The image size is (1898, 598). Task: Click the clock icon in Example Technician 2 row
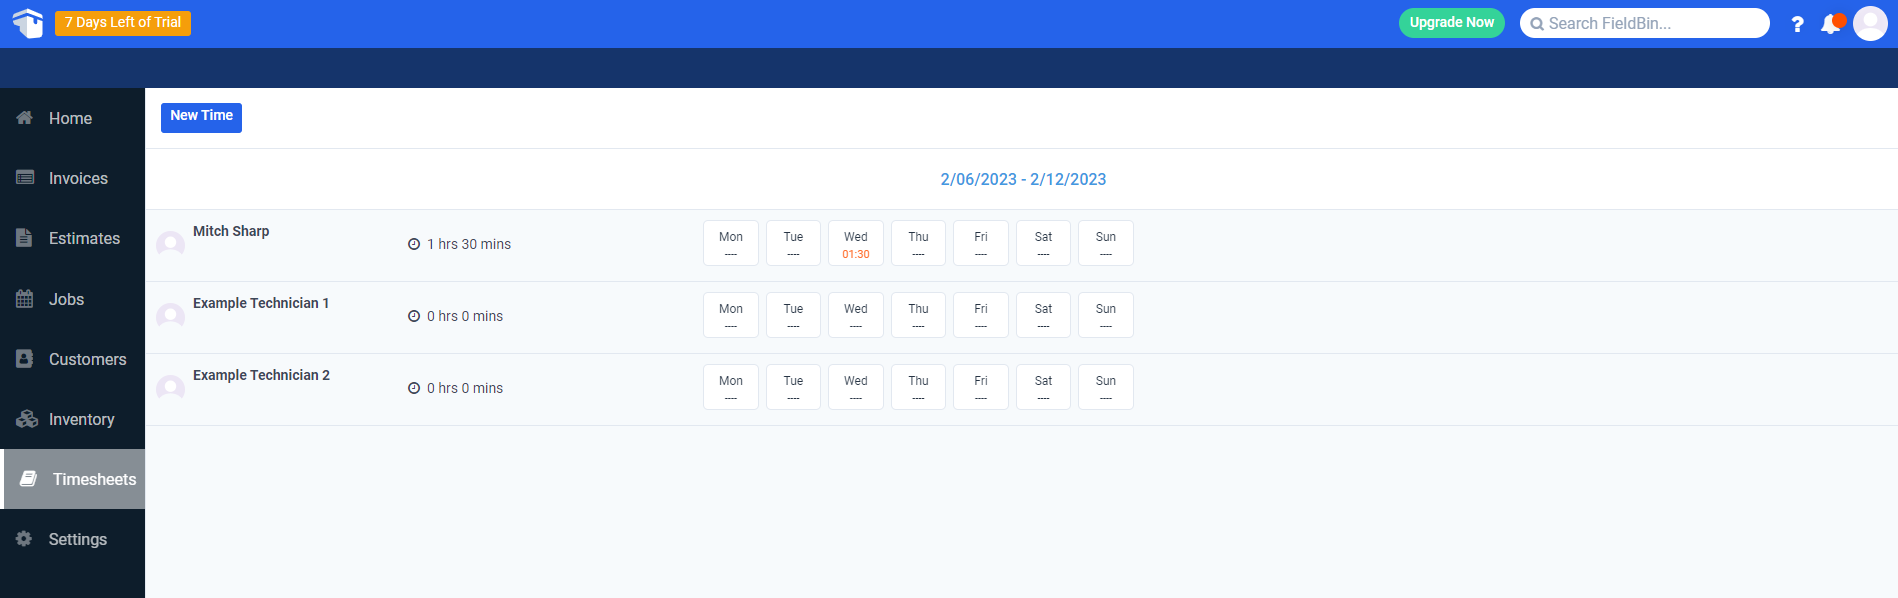point(414,388)
